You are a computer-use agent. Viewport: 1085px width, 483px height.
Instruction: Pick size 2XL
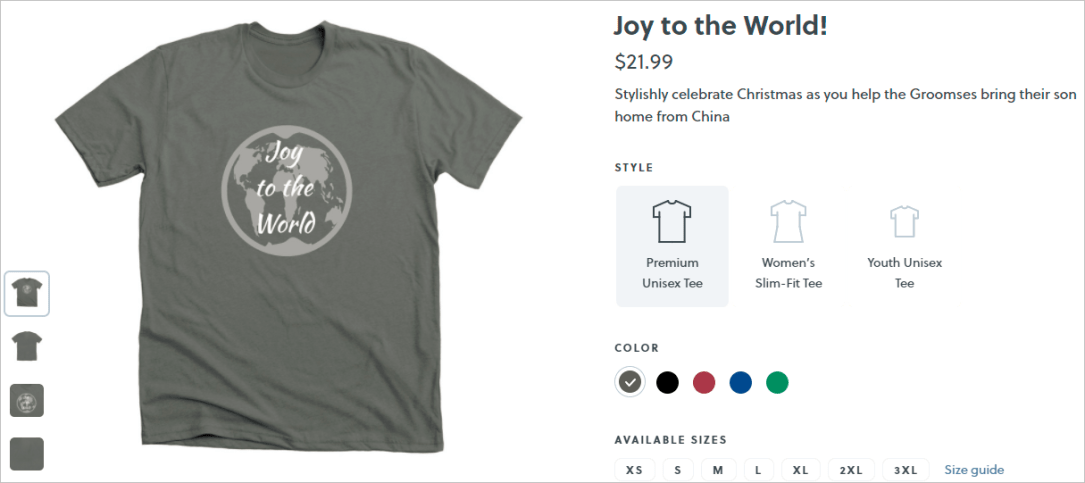851,470
